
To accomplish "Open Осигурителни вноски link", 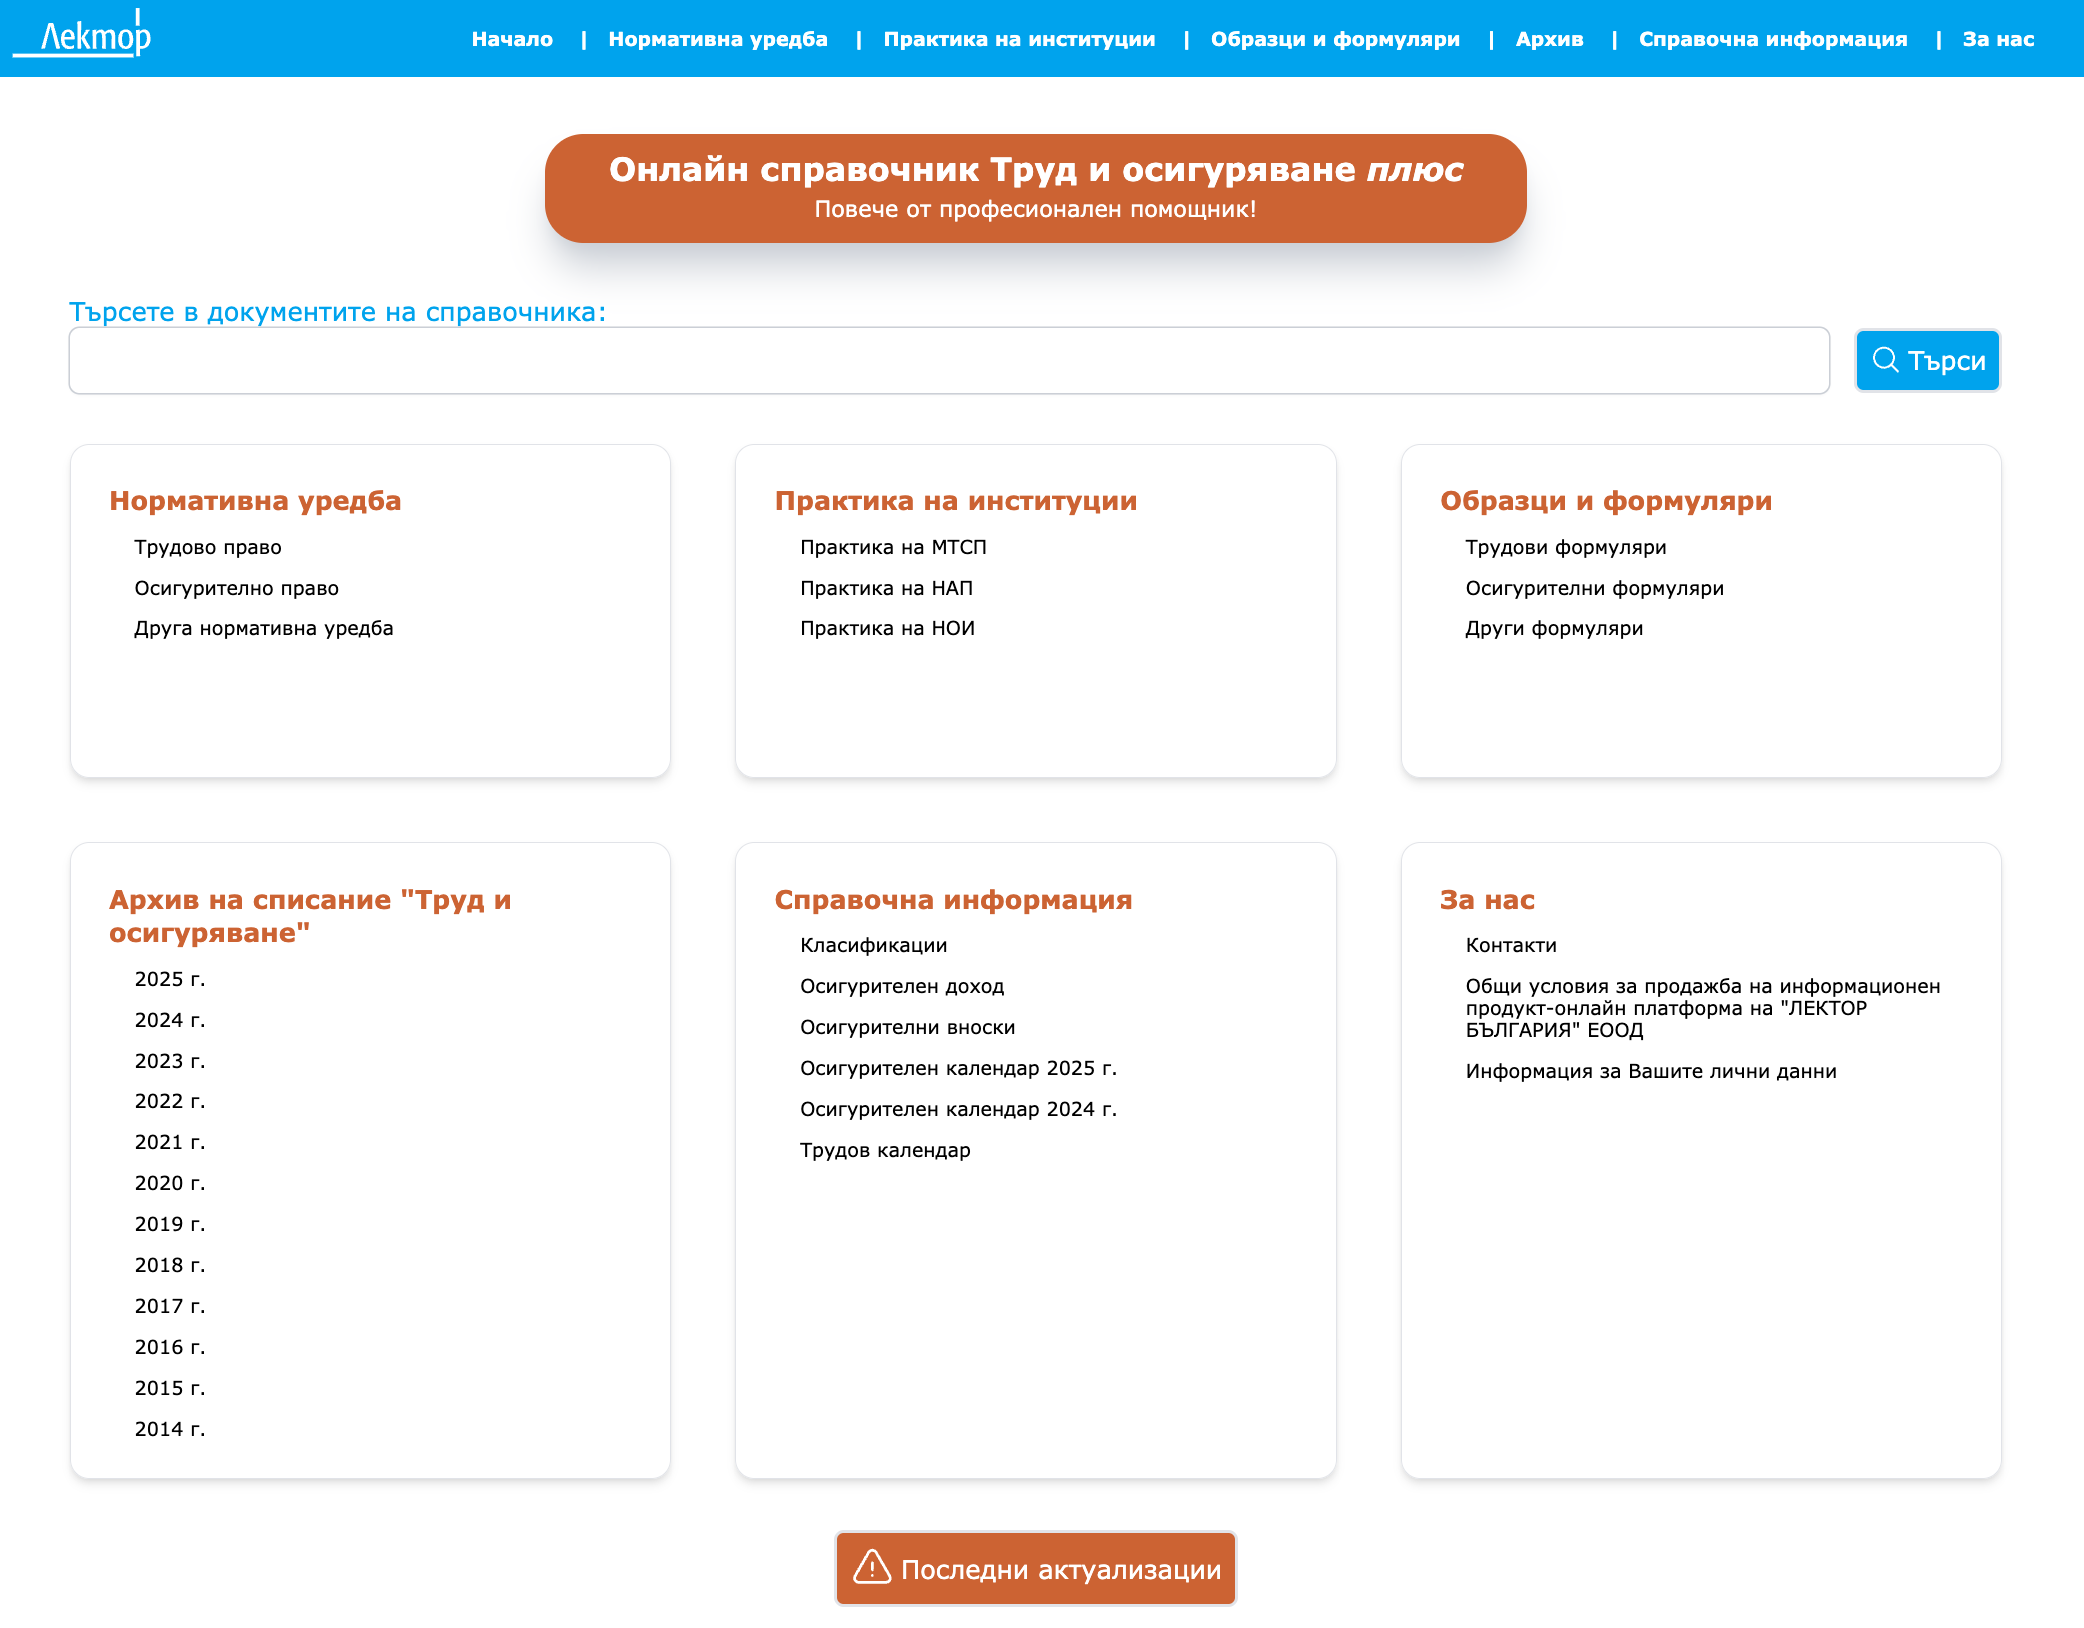I will [x=907, y=1027].
